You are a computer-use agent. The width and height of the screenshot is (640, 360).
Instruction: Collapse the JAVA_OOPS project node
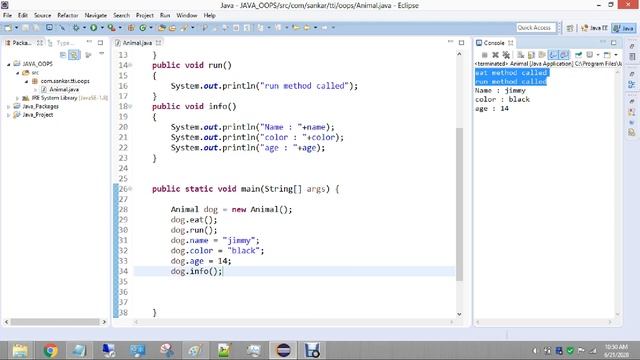[9, 64]
